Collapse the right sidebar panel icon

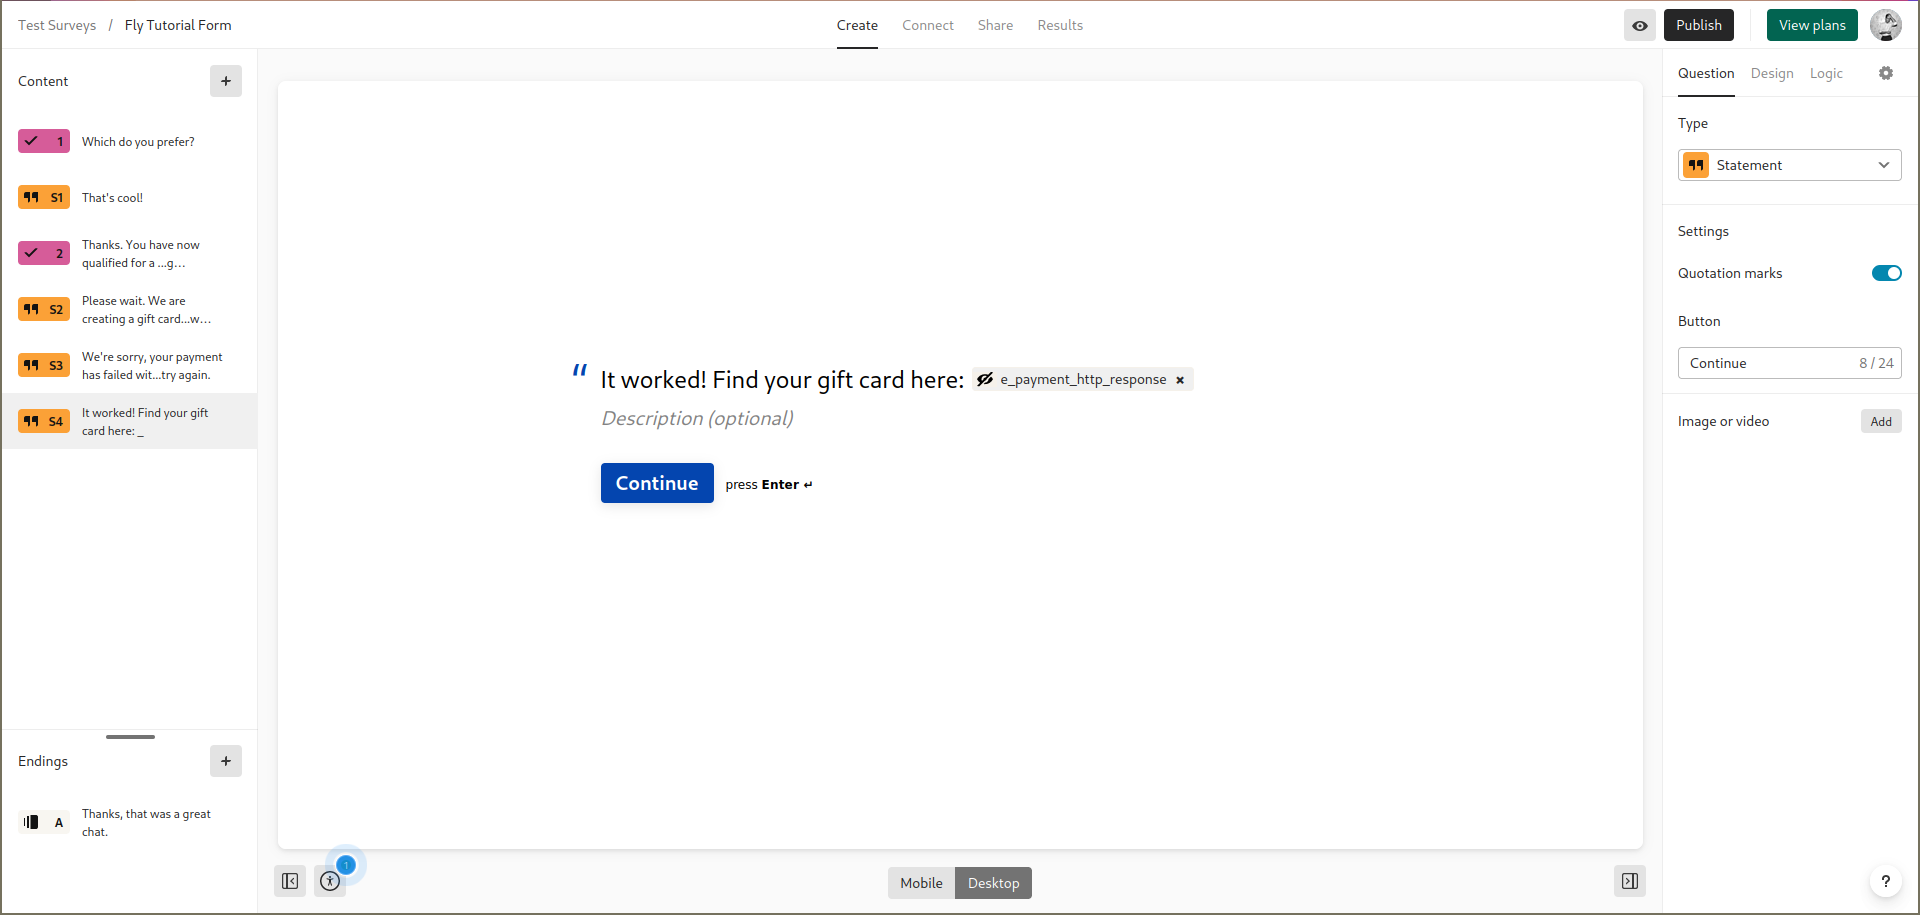[x=1630, y=881]
